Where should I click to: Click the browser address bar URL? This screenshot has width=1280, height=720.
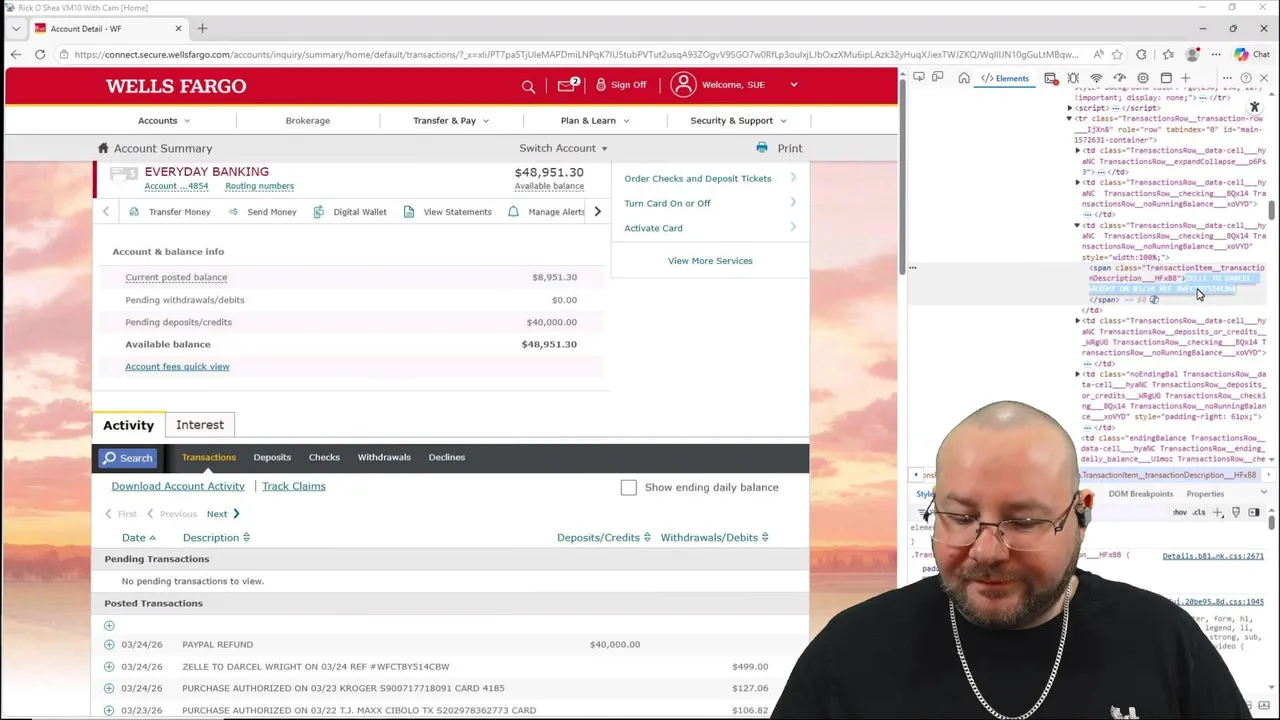point(575,55)
